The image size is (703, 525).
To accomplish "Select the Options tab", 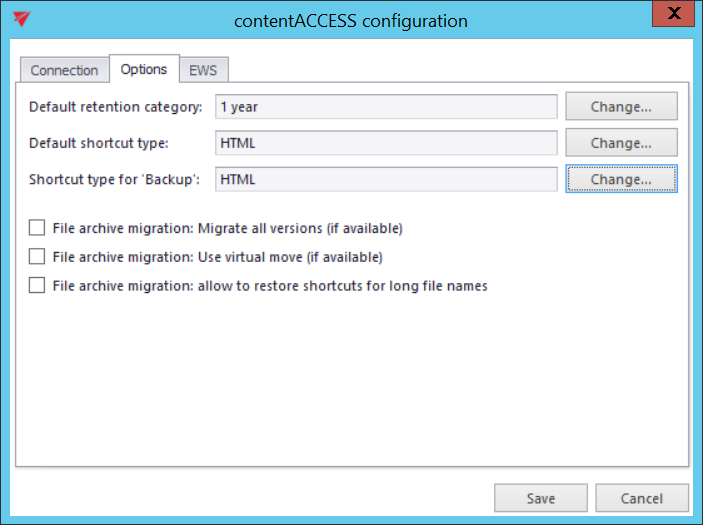I will pyautogui.click(x=144, y=69).
